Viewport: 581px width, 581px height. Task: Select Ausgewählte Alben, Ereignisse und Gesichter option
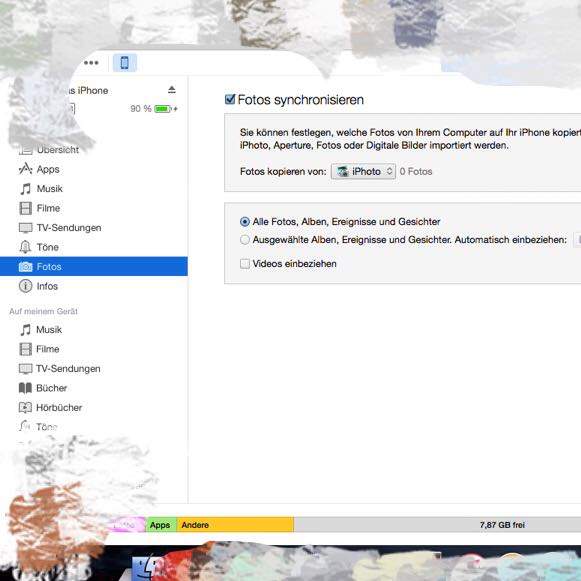tap(245, 240)
